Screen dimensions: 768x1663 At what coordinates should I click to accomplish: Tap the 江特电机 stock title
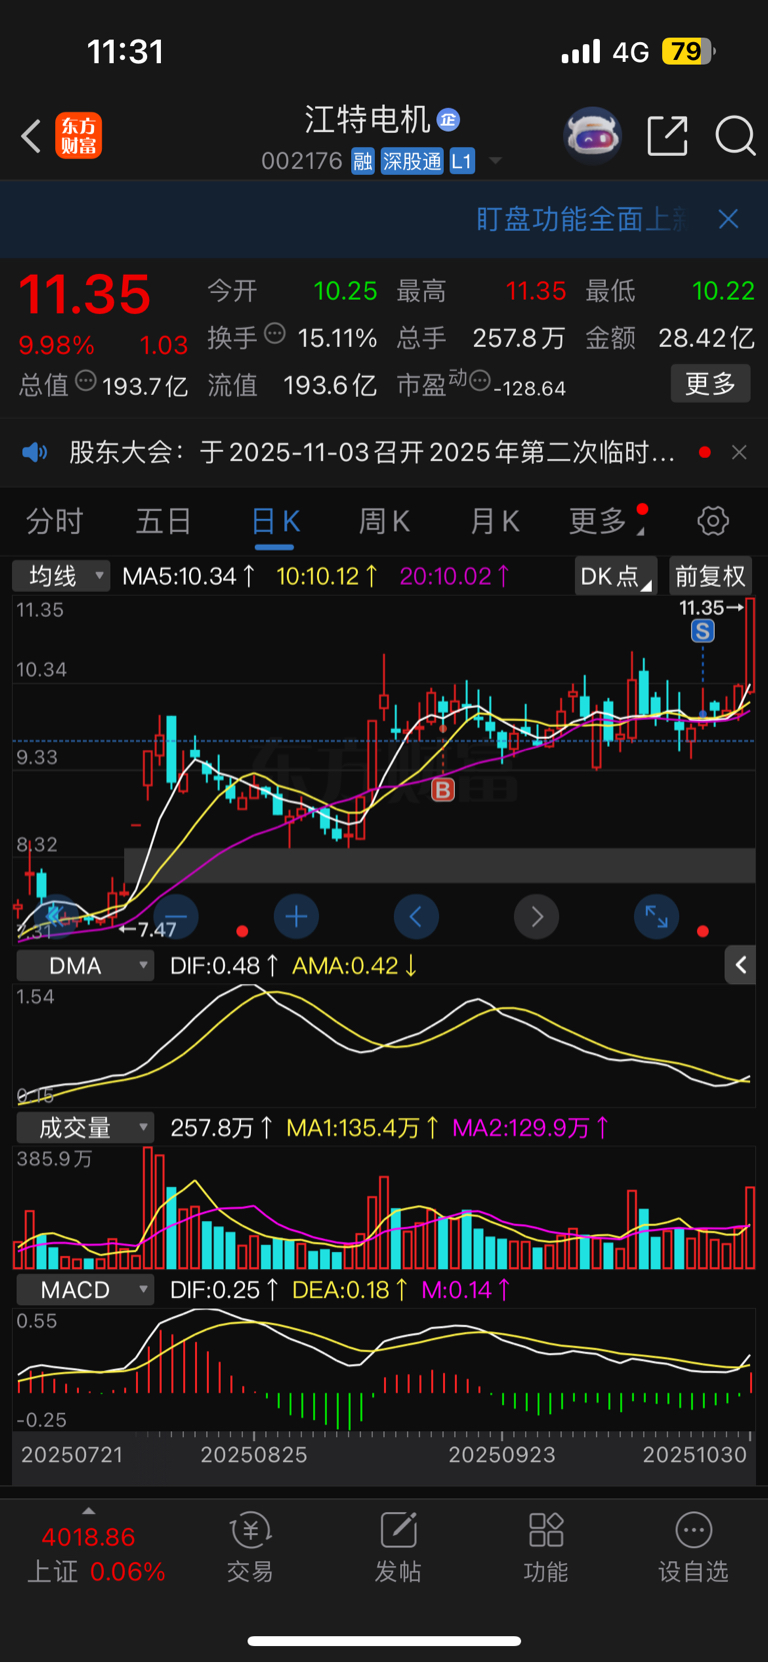coord(367,120)
